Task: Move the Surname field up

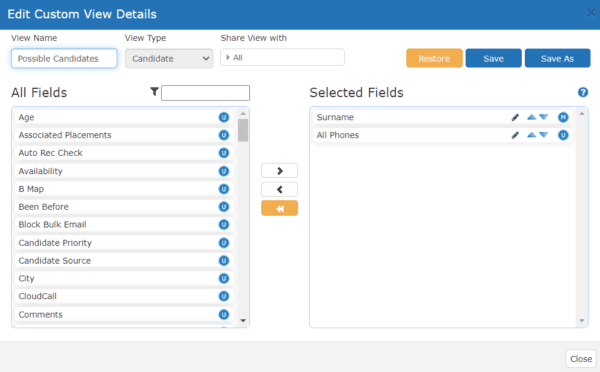Action: (532, 117)
